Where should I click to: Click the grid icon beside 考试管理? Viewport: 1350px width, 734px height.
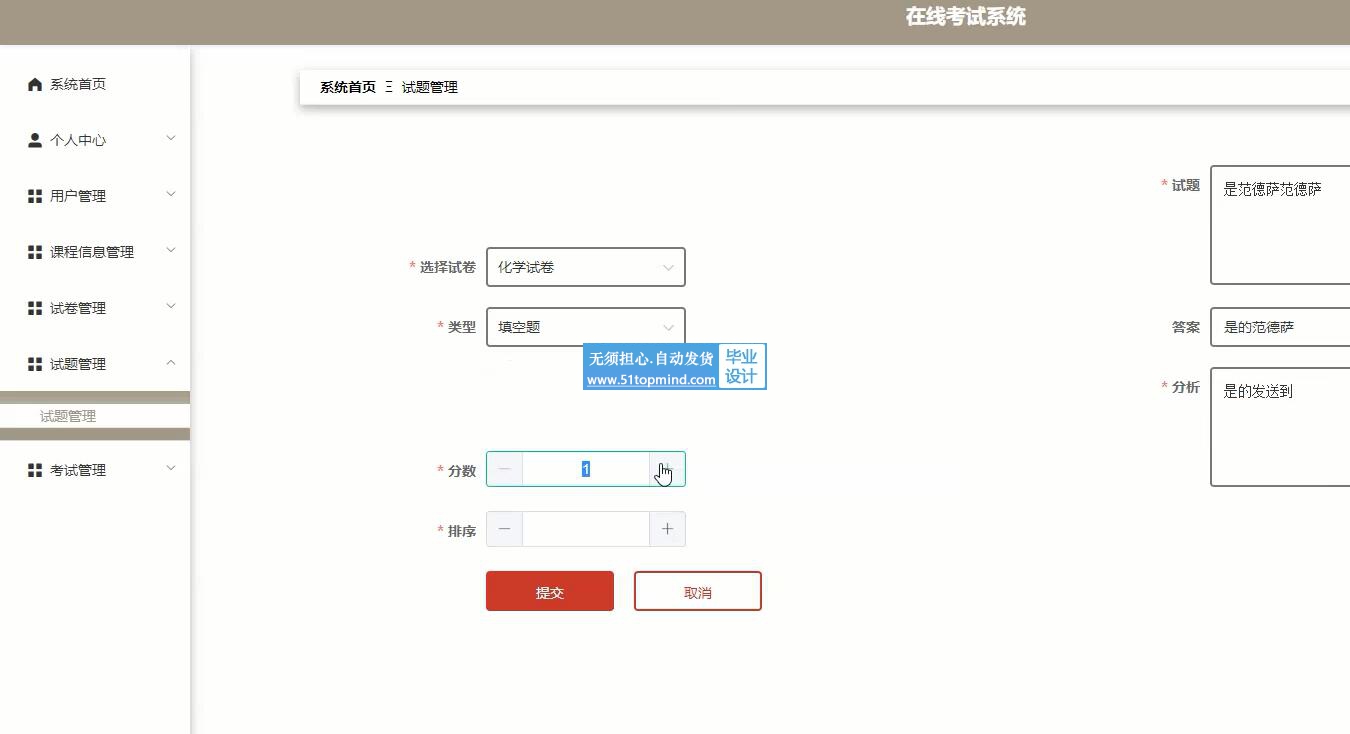pos(35,471)
